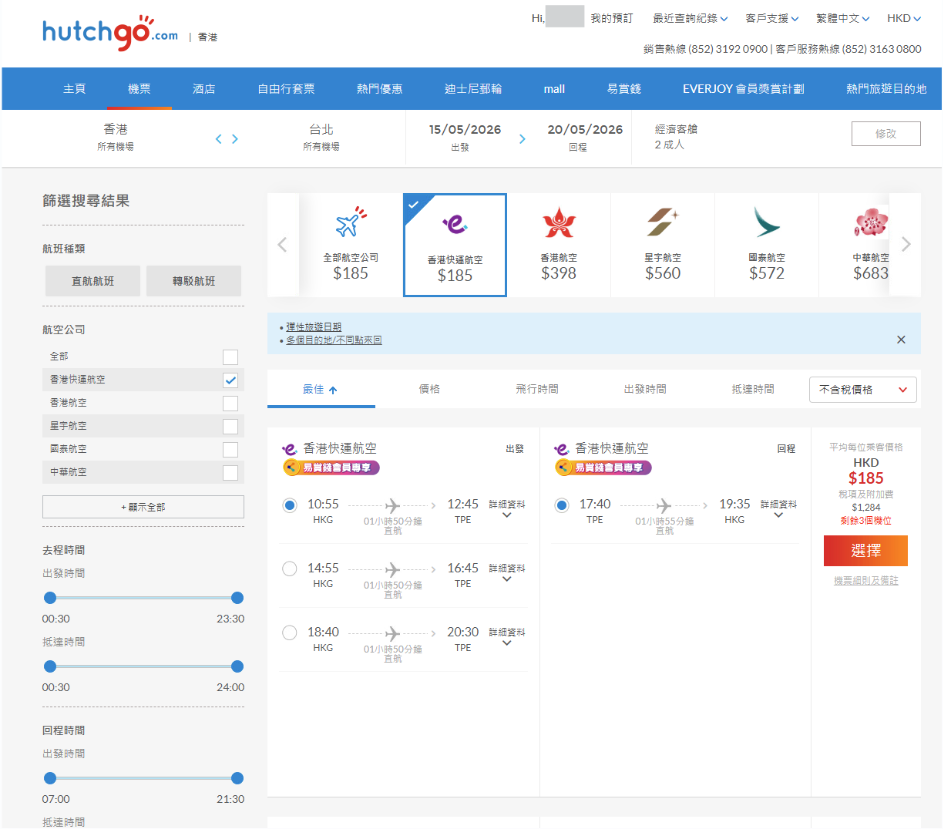Adjust return departure slider left handle
This screenshot has height=829, width=943.
[51, 778]
